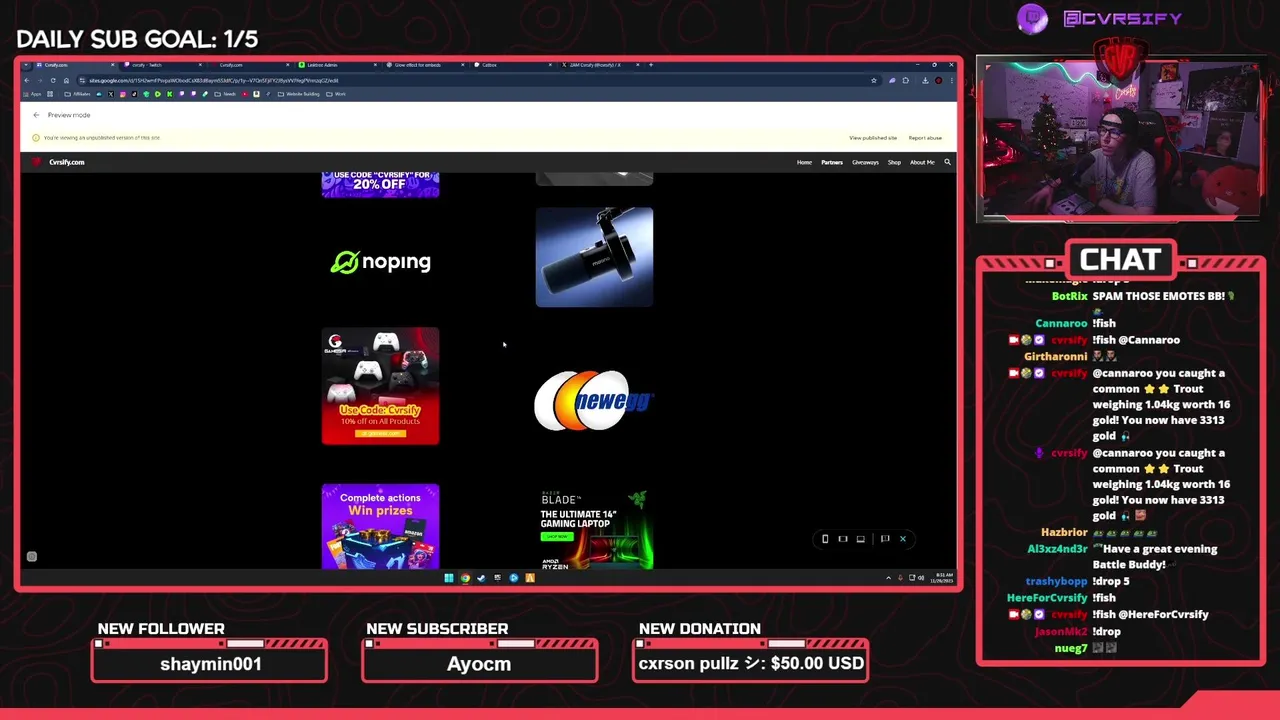Open the microphone product image
The image size is (1280, 720).
coord(594,257)
